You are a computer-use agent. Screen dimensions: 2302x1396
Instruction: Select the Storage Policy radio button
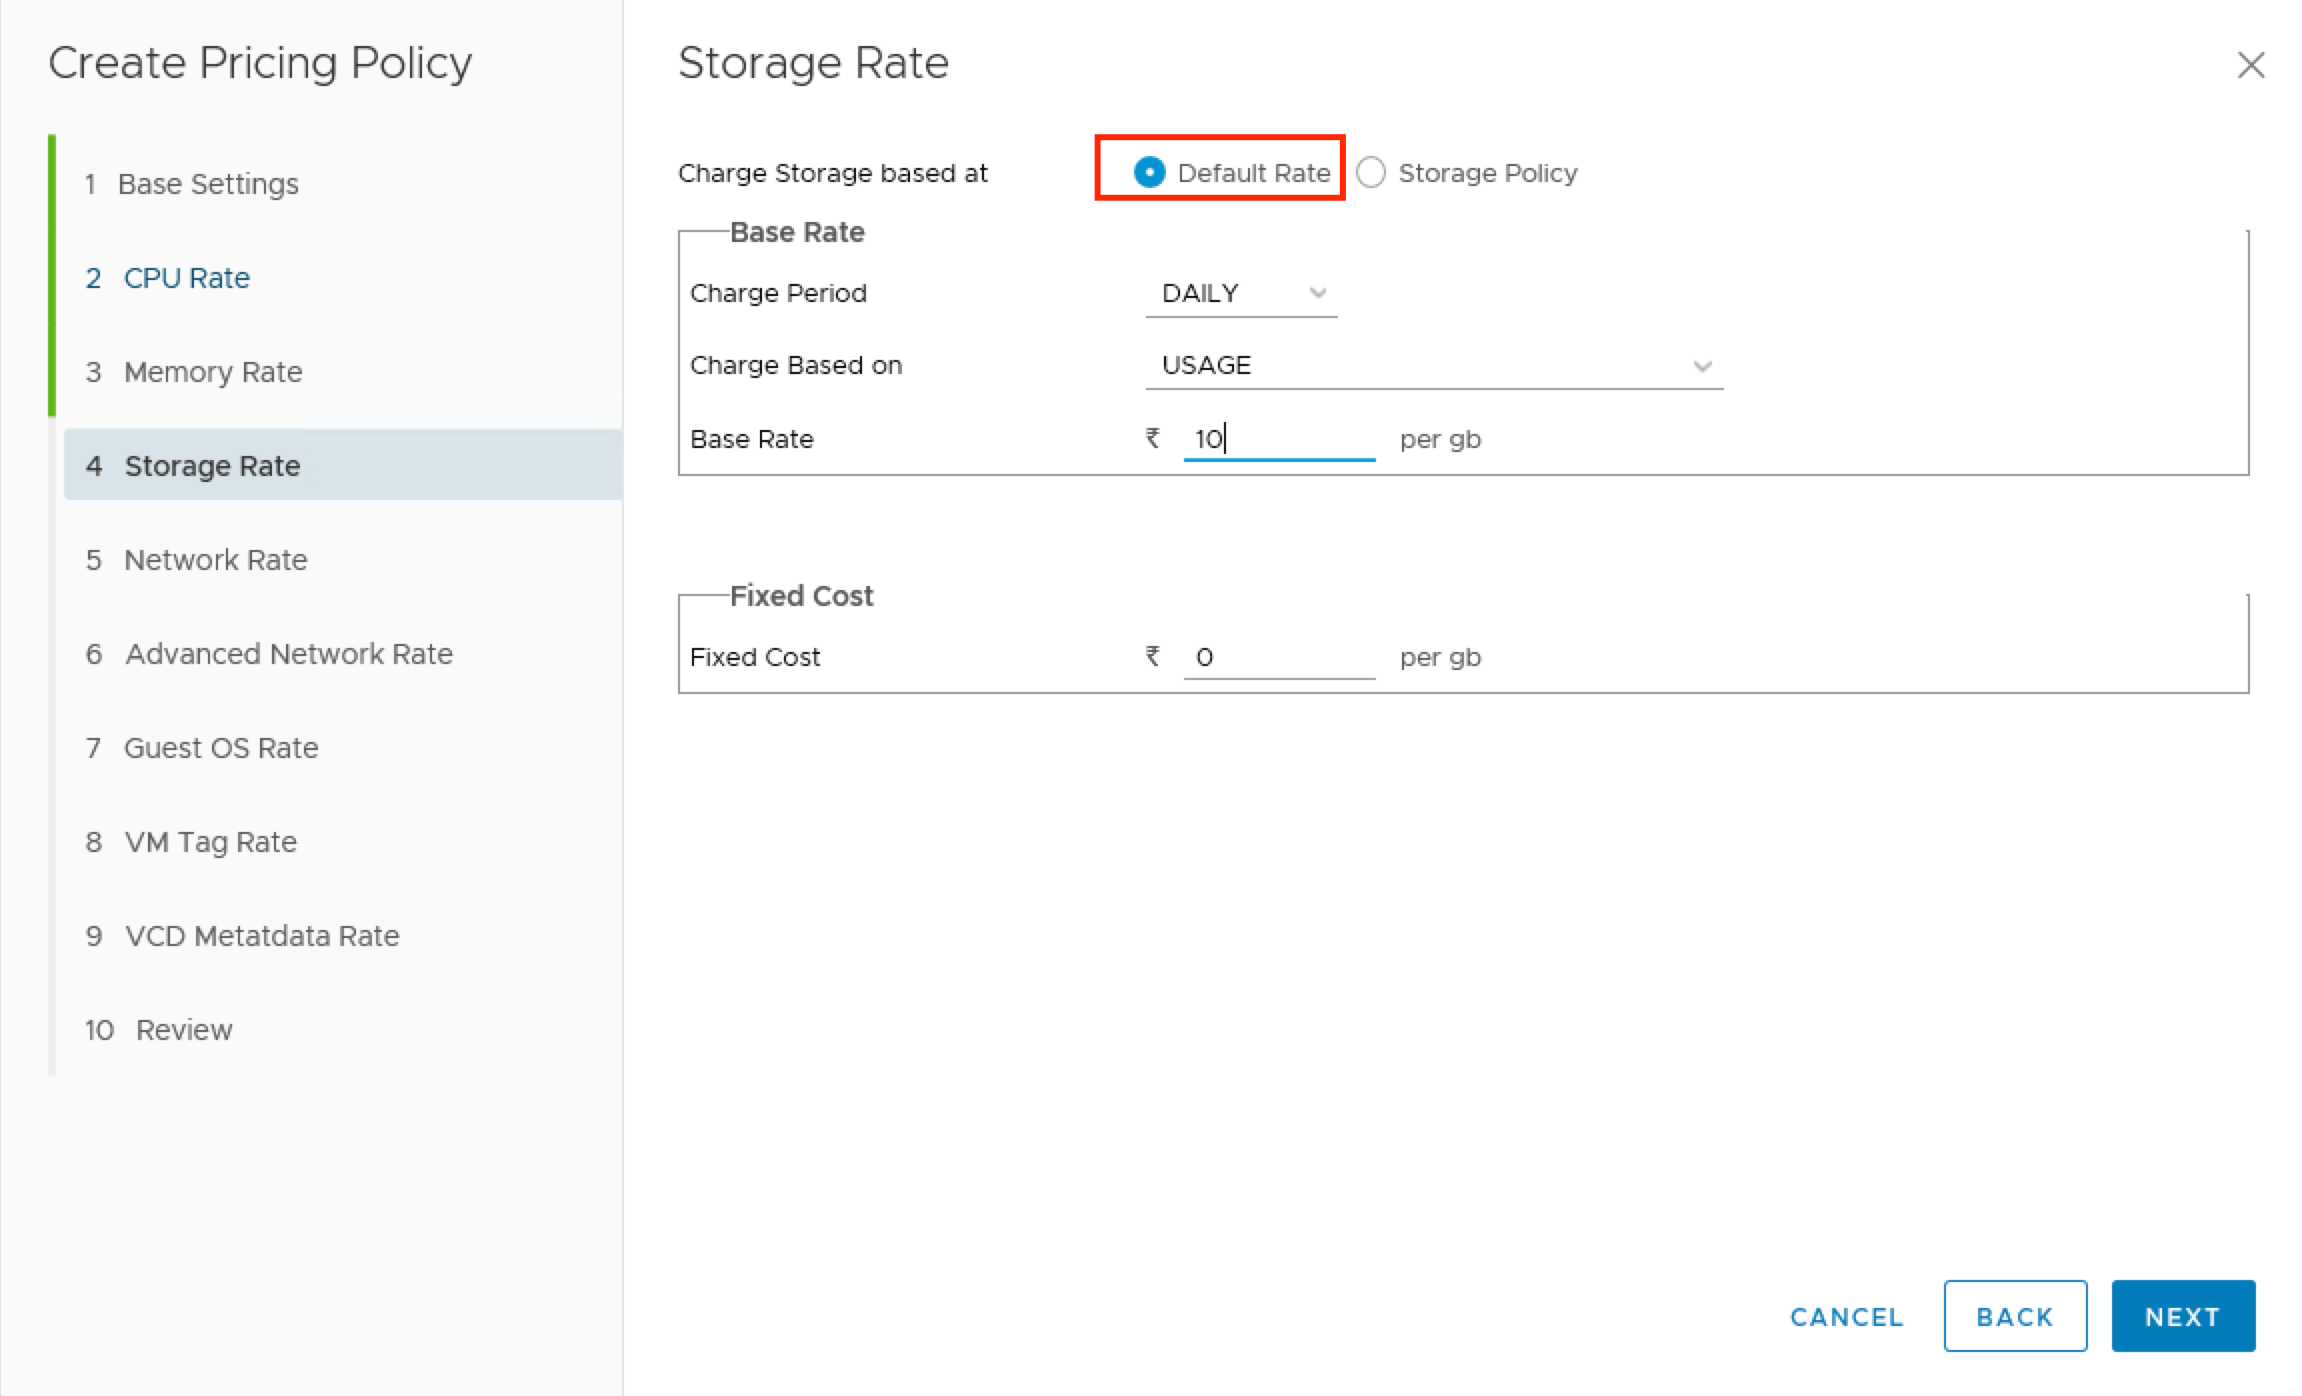pyautogui.click(x=1371, y=172)
